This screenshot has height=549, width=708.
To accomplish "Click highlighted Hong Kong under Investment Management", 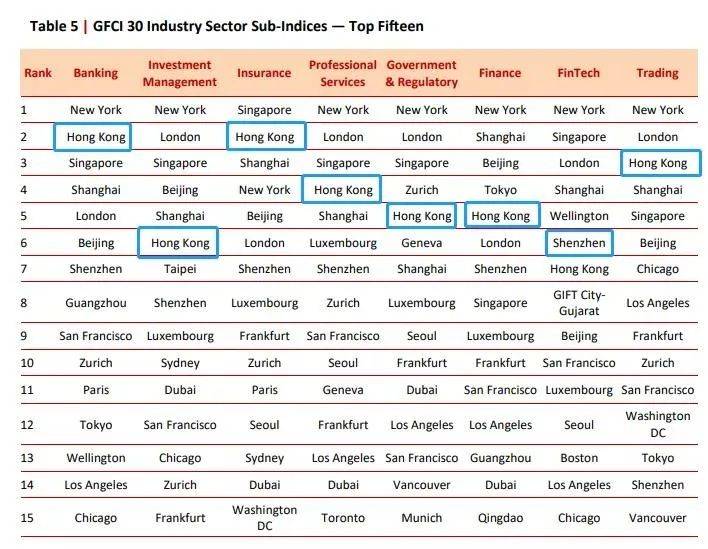I will (180, 242).
